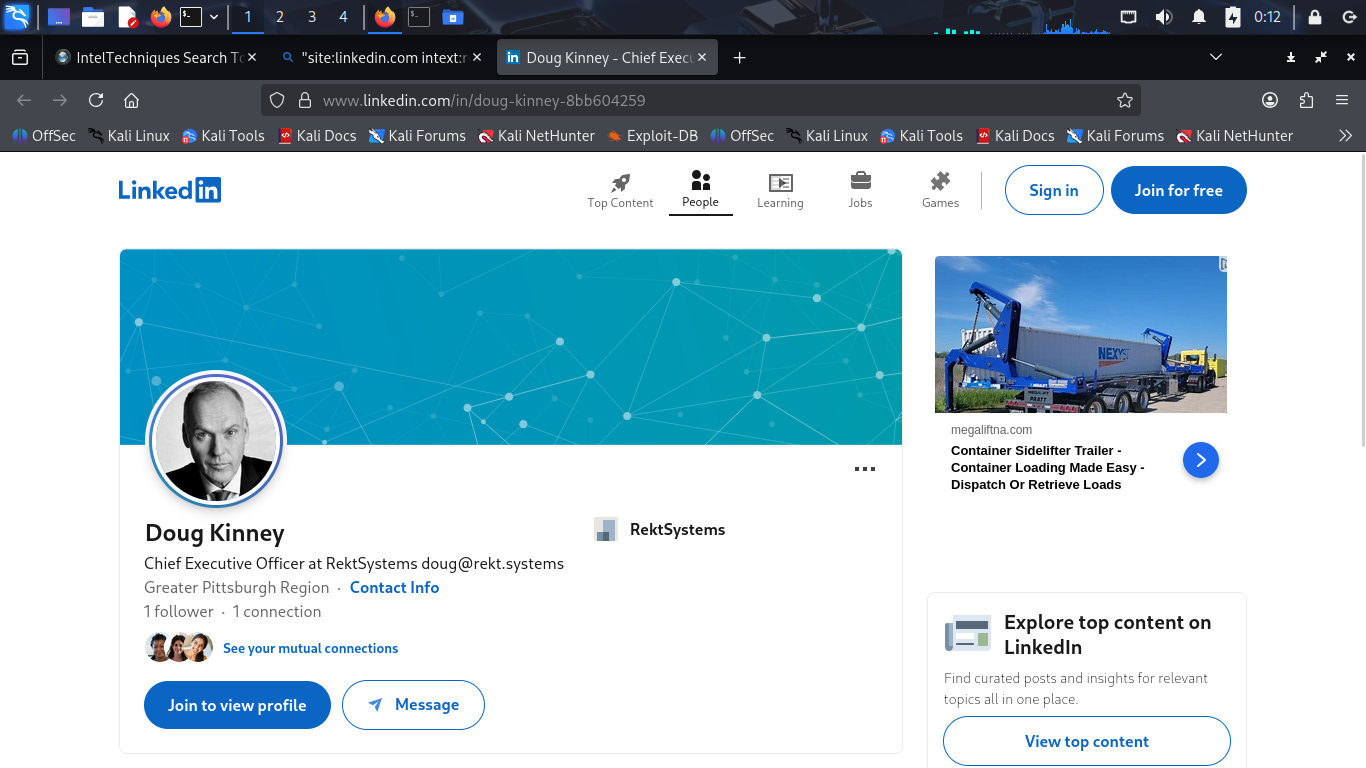Bookmark page with star icon

[1124, 100]
